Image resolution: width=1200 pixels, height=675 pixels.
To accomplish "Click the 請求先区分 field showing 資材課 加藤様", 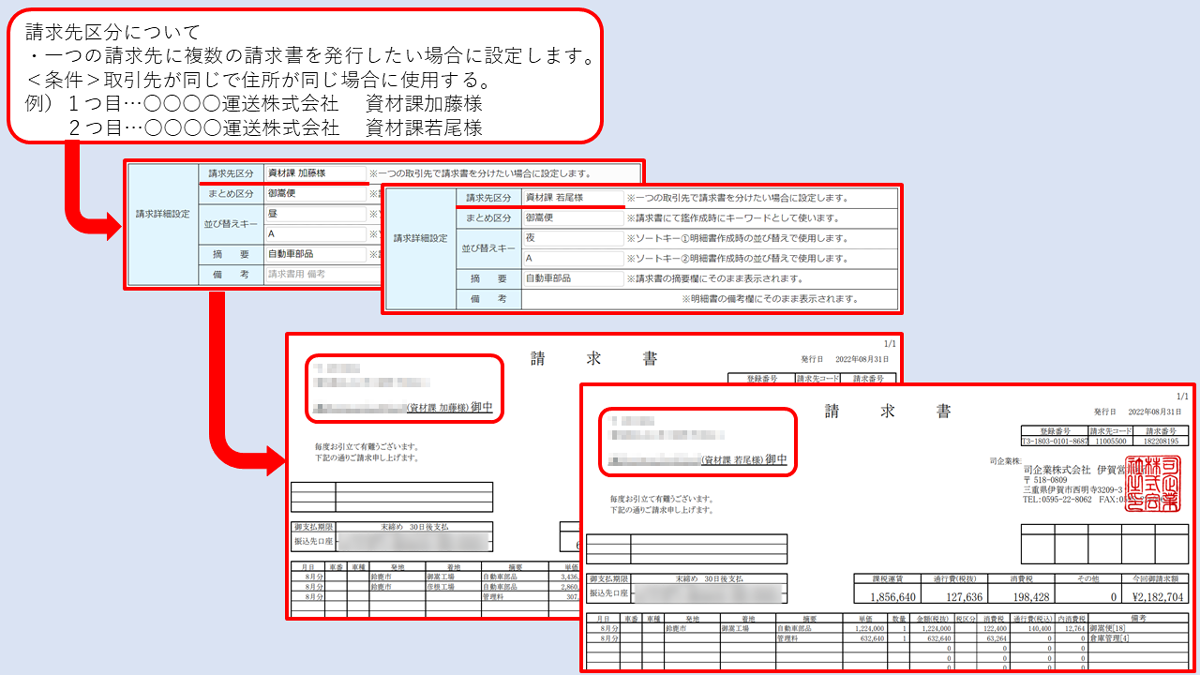I will tap(314, 171).
